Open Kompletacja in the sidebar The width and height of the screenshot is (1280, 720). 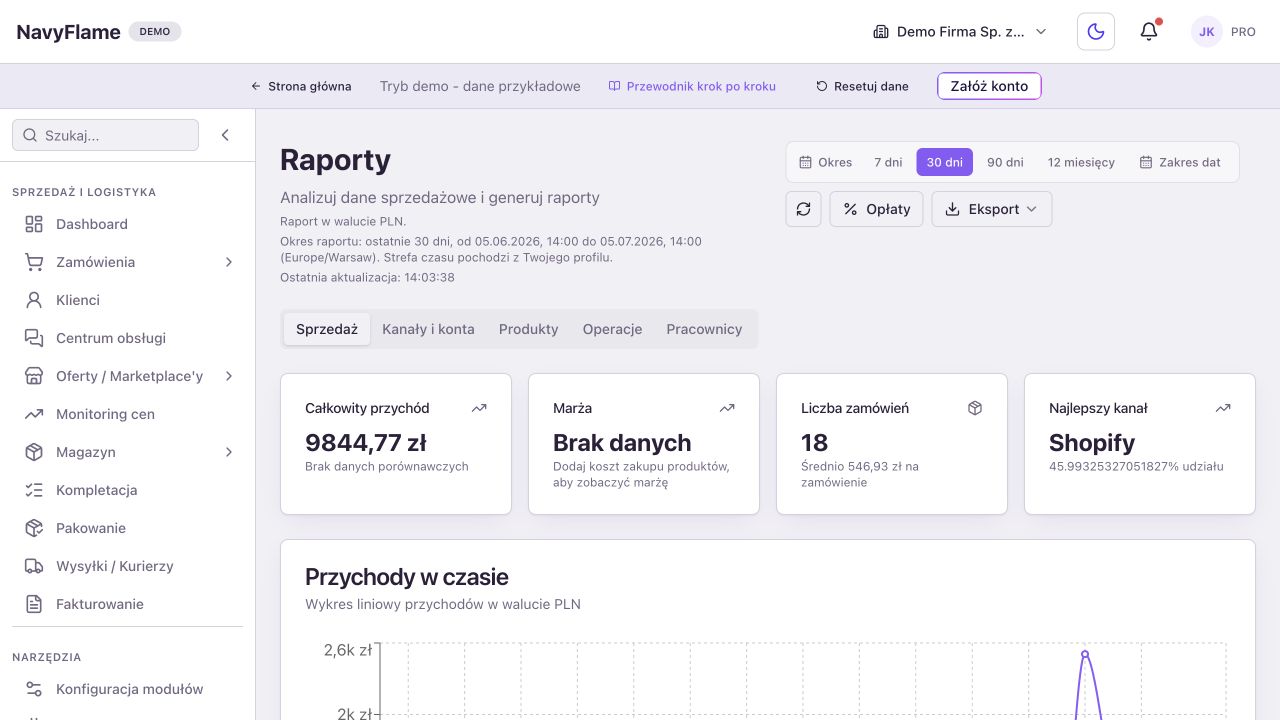128,490
